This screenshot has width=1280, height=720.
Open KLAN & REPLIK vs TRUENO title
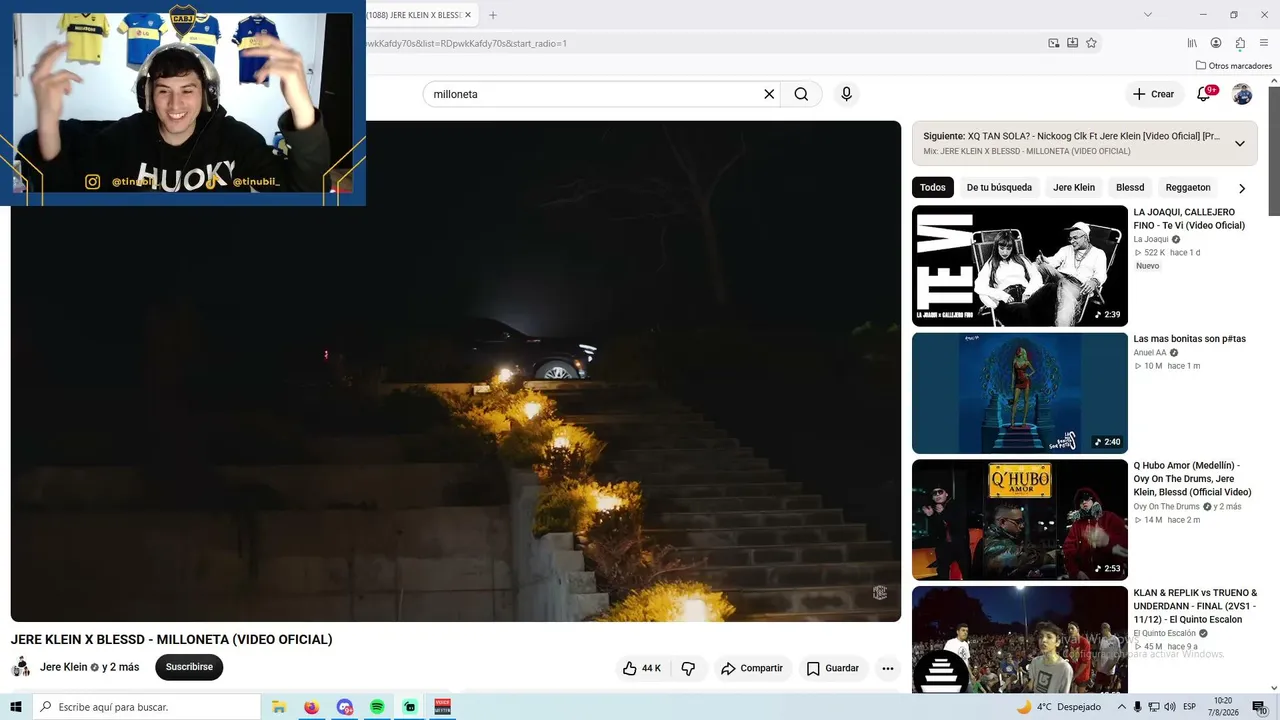(1195, 606)
